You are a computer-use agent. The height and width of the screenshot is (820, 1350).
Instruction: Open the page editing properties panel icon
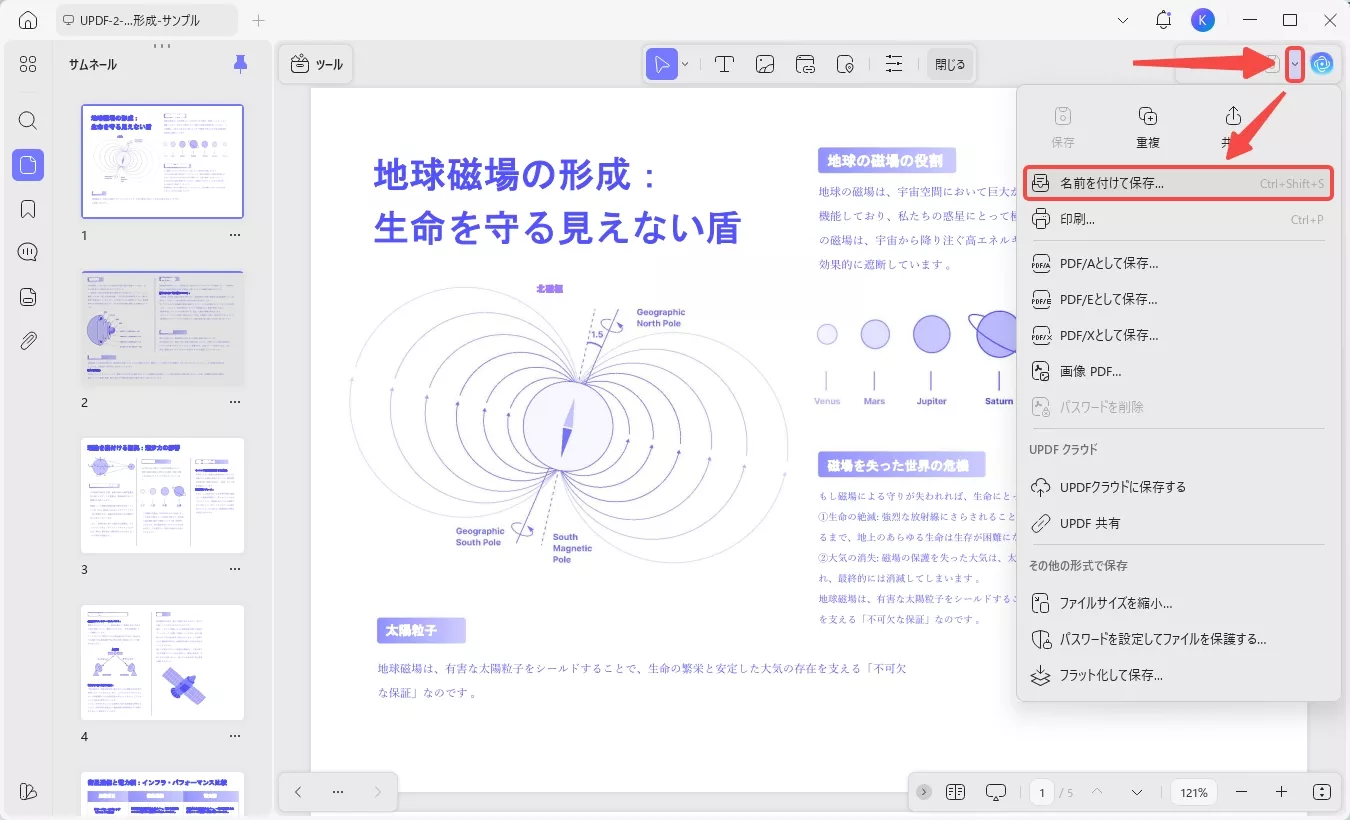(893, 63)
